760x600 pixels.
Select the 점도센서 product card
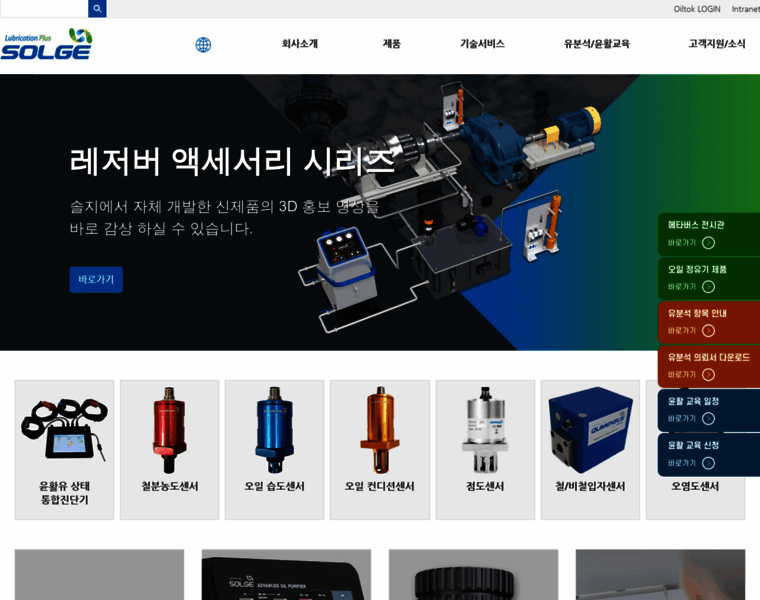click(x=485, y=450)
